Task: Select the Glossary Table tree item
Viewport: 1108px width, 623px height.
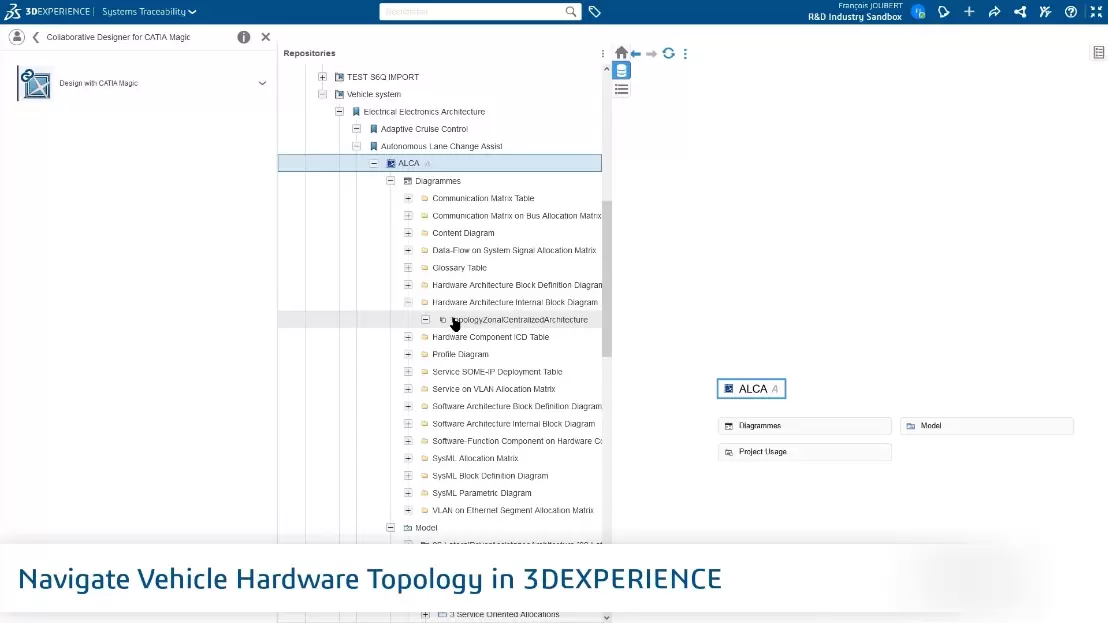Action: point(459,268)
